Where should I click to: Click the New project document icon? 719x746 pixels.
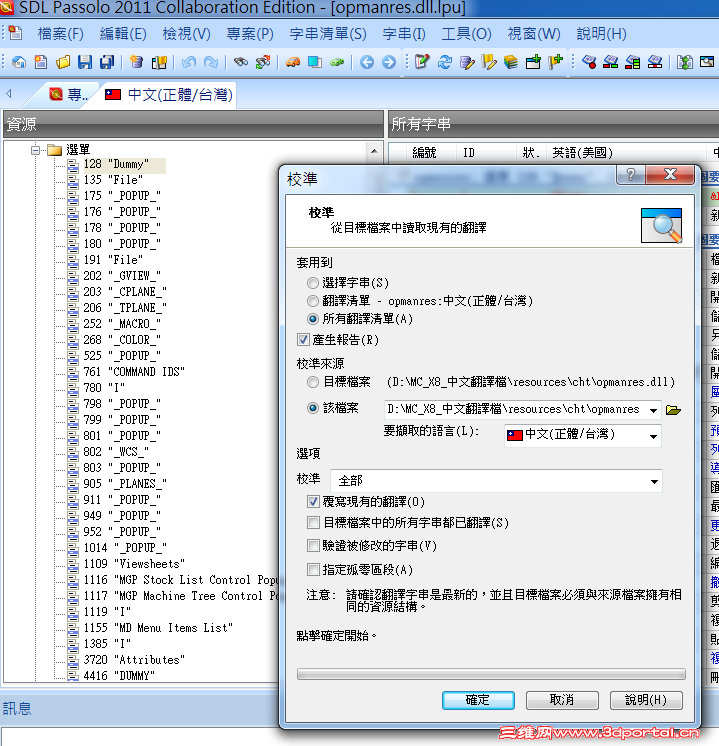(x=41, y=62)
